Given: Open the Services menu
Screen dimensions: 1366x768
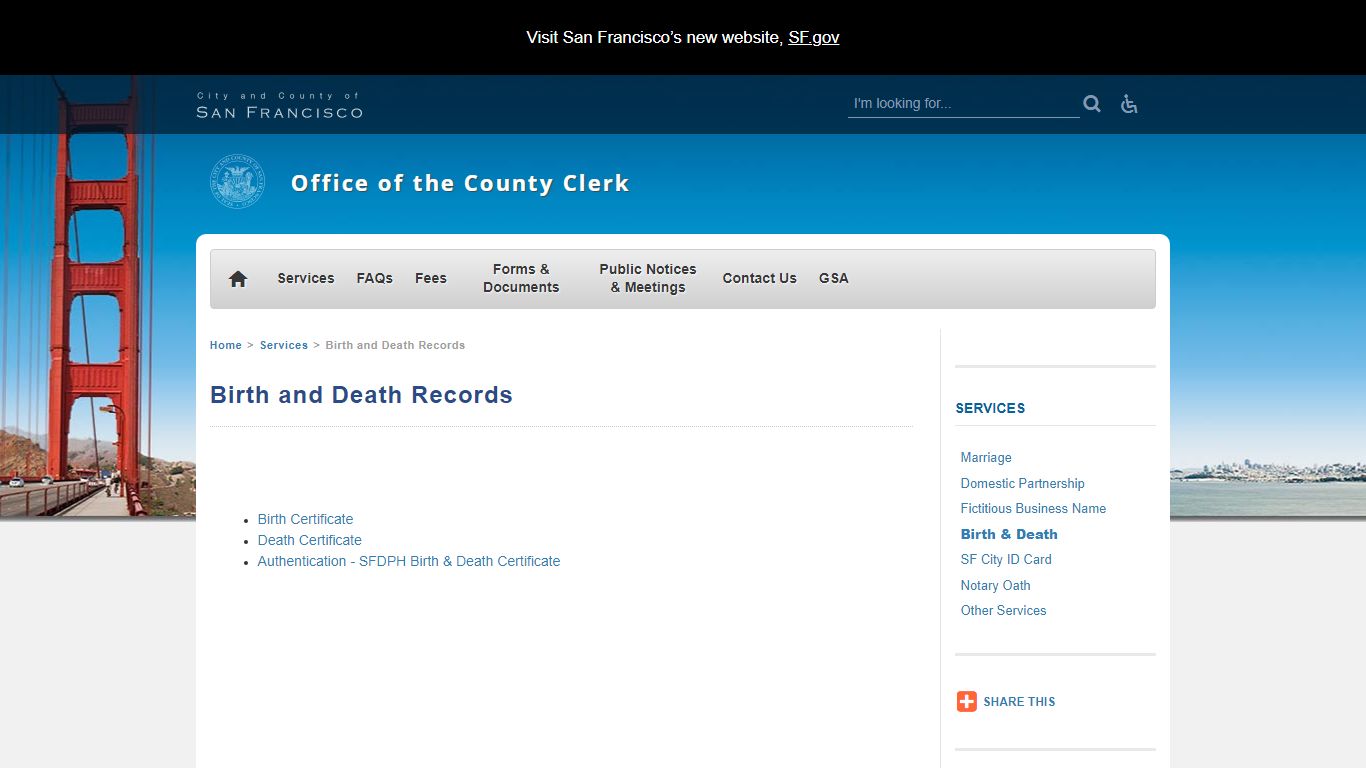Looking at the screenshot, I should (x=306, y=278).
